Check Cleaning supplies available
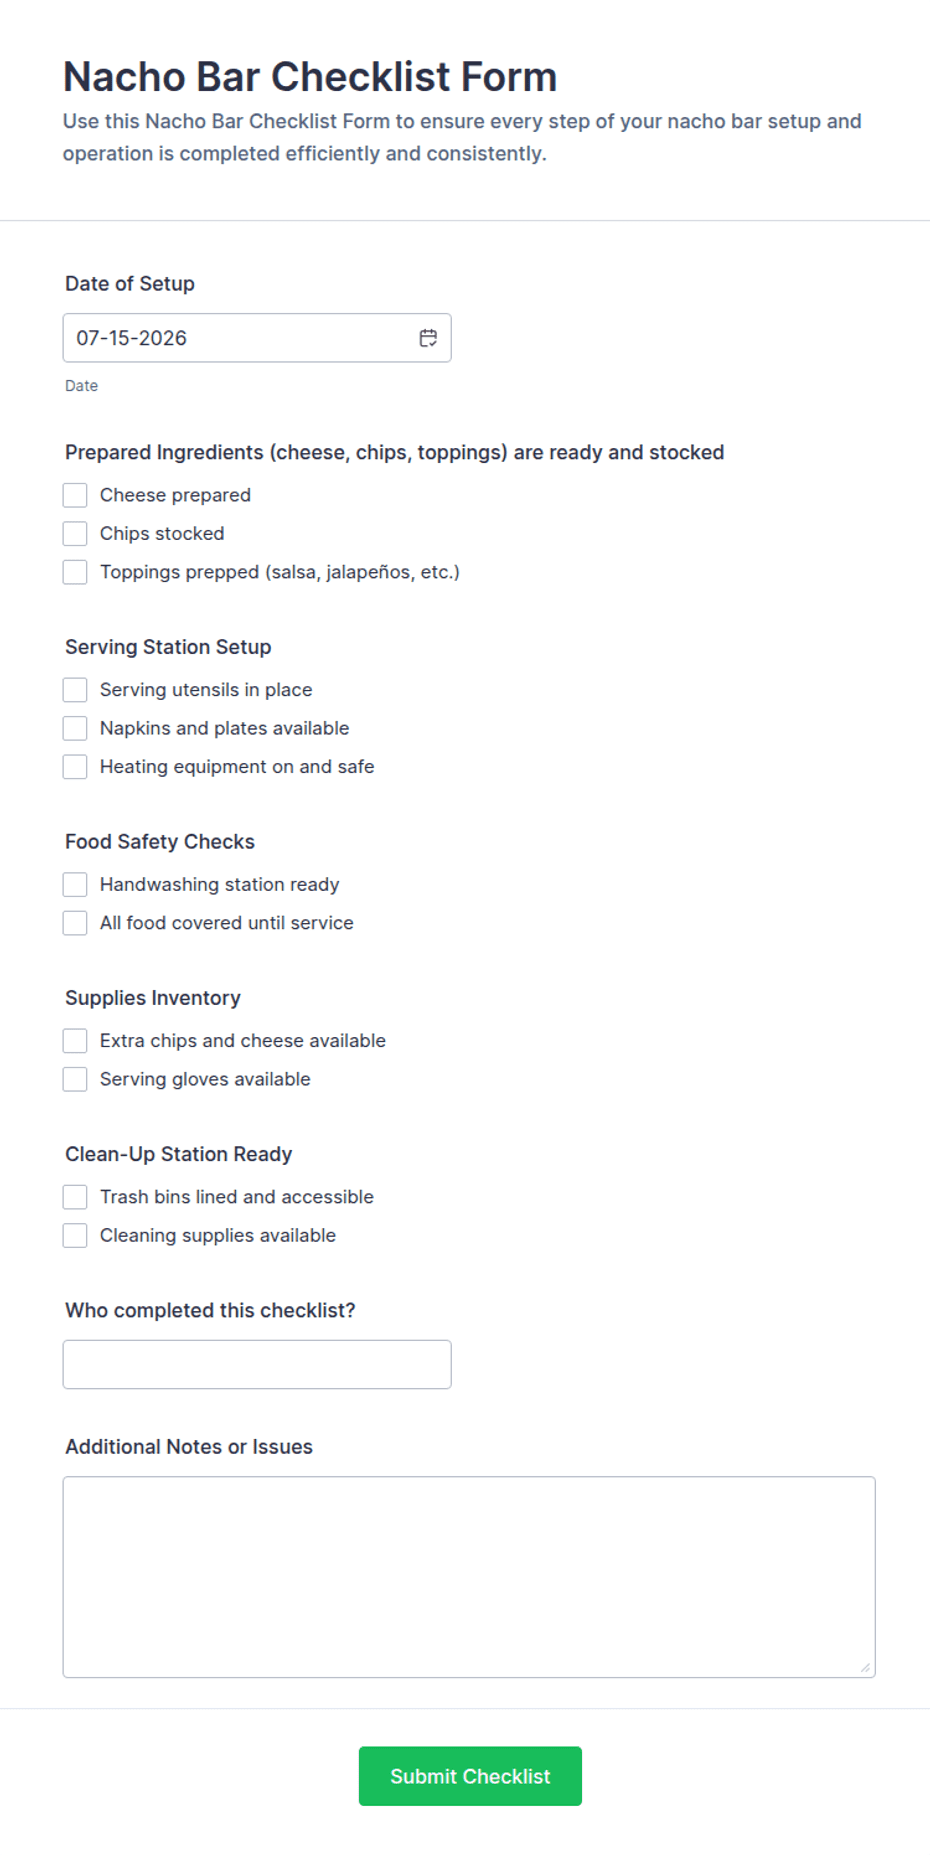 75,1236
